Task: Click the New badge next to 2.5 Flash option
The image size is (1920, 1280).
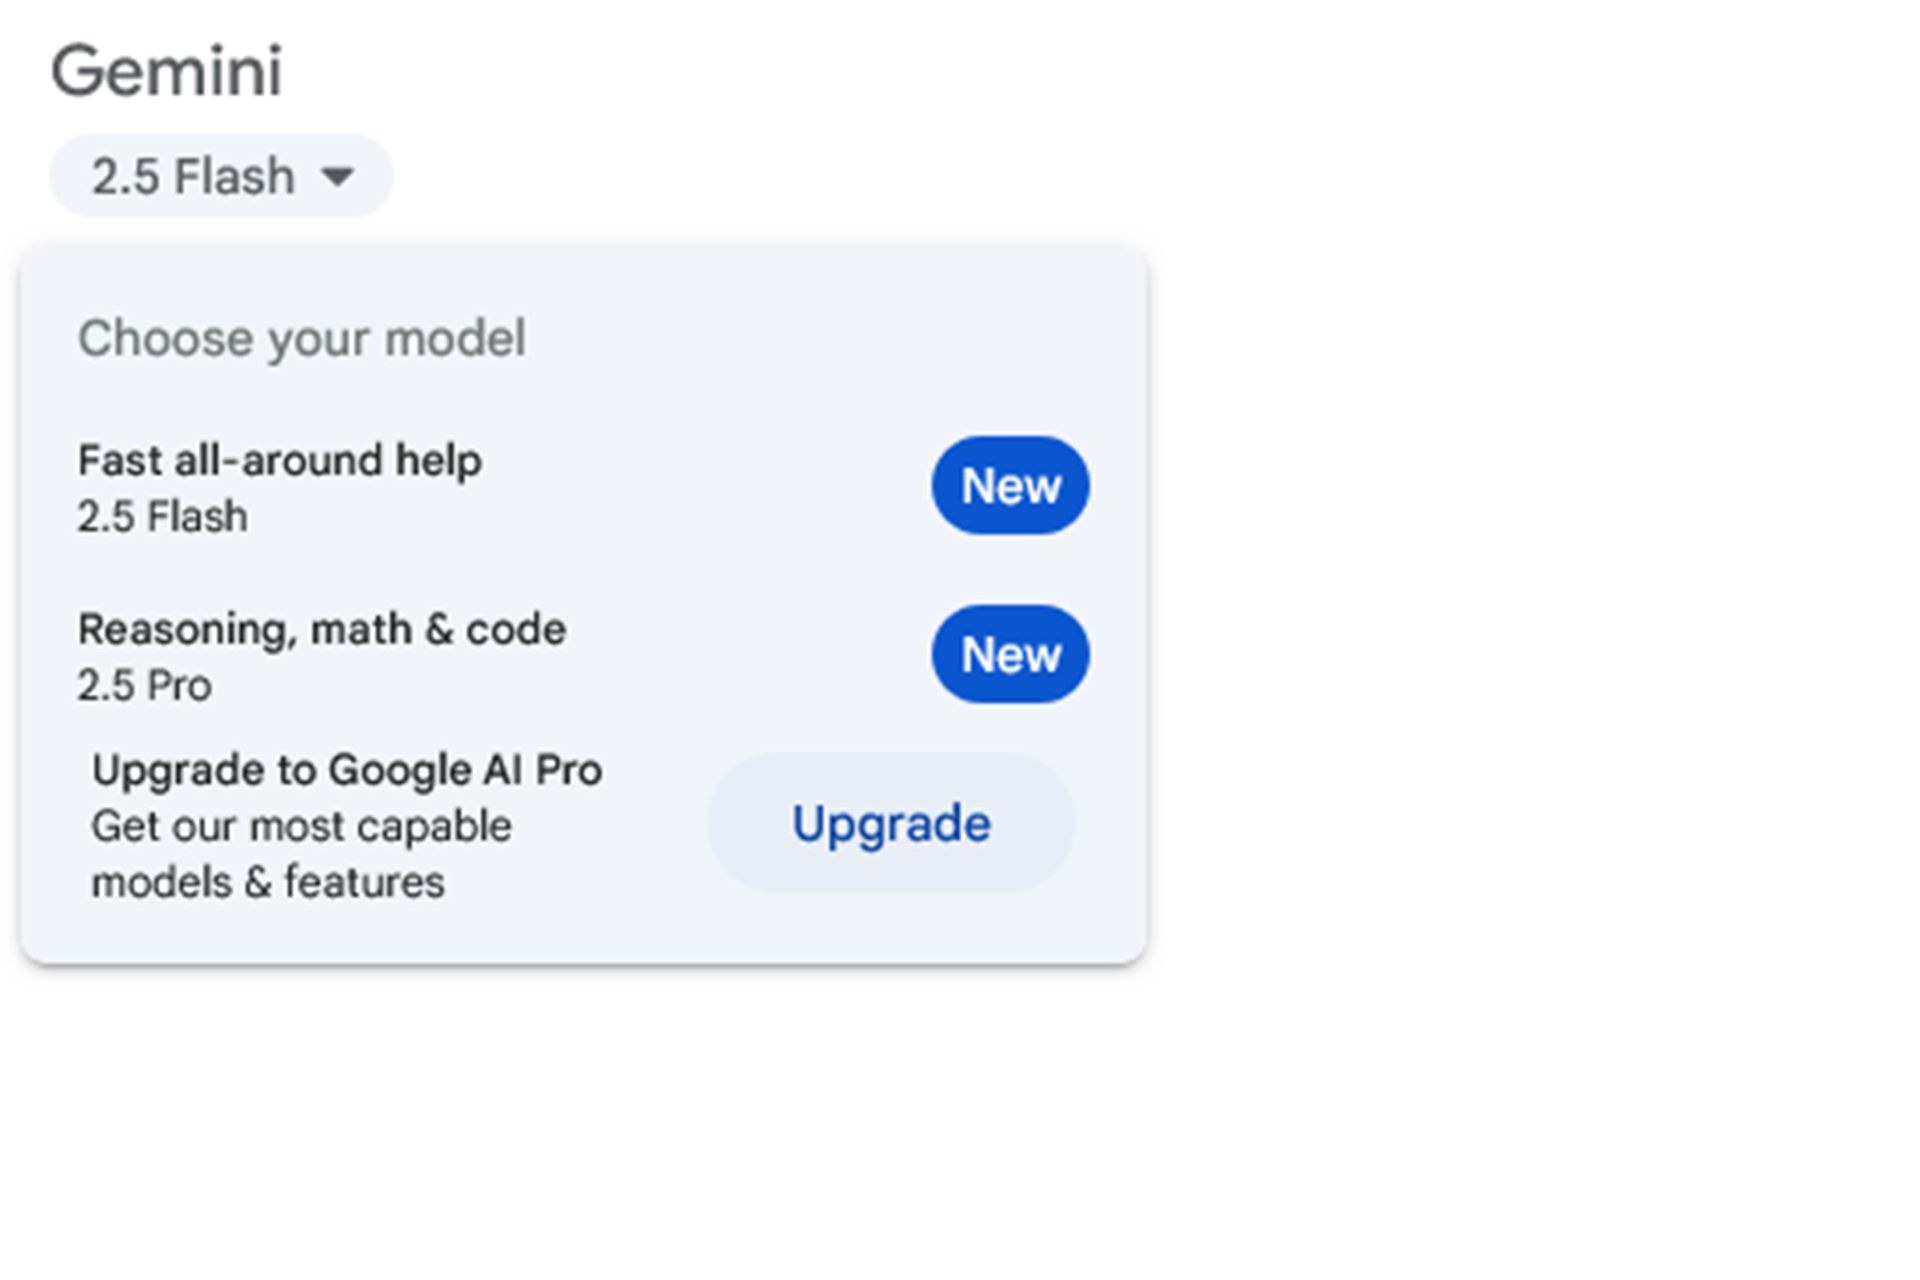Action: 1010,486
